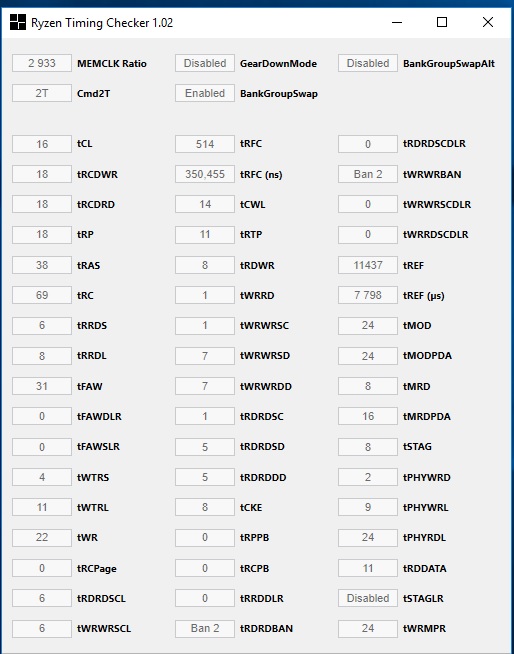Select the MEMCLK Ratio value field
The width and height of the screenshot is (514, 654).
pyautogui.click(x=42, y=63)
